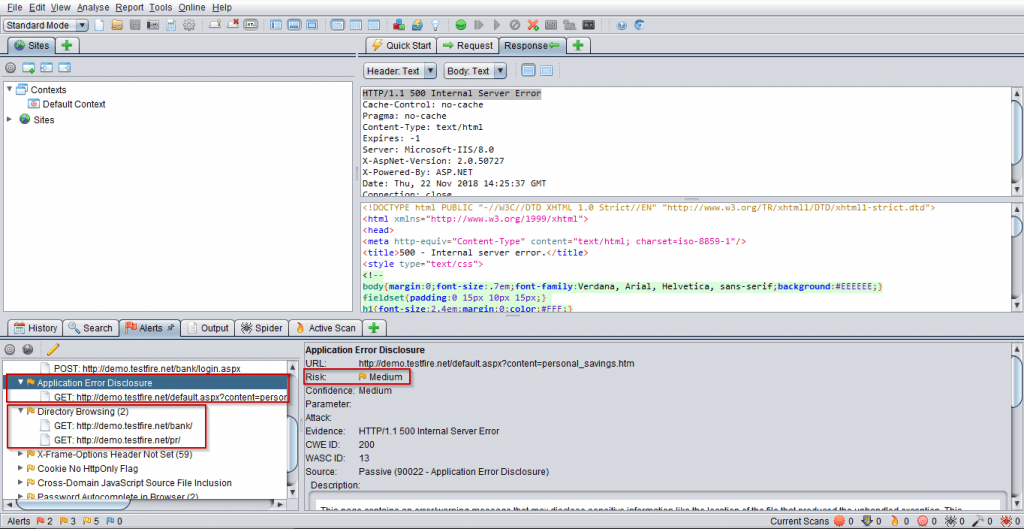Click the lightbulb icon in toolbar

click(436, 25)
